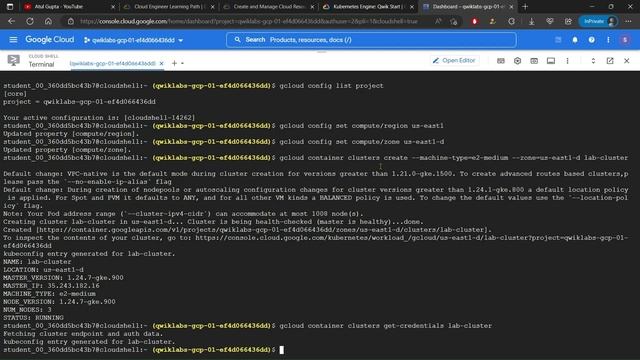Open the qwiklabs-gcp-01 project selector dropdown
The height and width of the screenshot is (360, 640).
pyautogui.click(x=133, y=40)
